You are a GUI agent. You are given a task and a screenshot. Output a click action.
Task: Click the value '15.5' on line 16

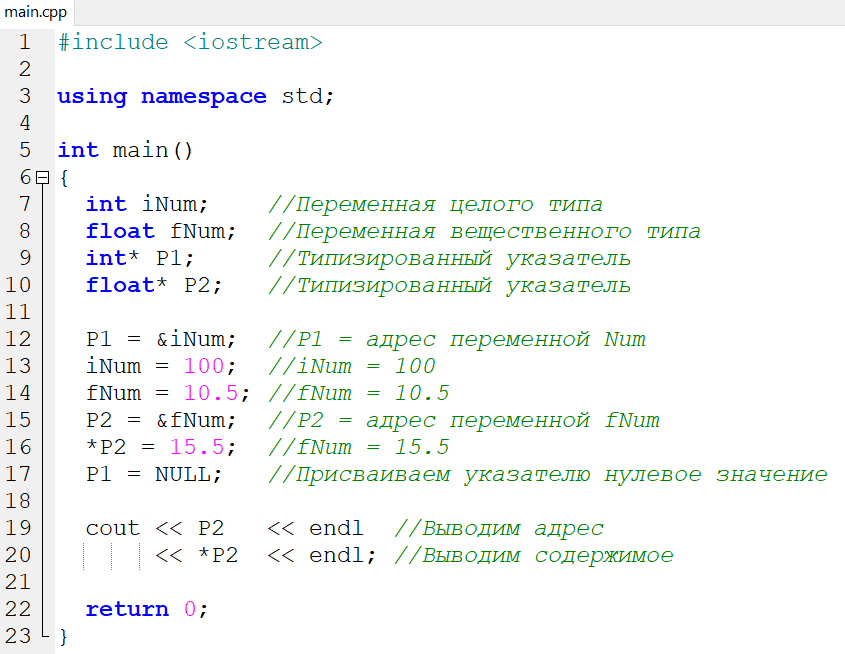pos(197,447)
